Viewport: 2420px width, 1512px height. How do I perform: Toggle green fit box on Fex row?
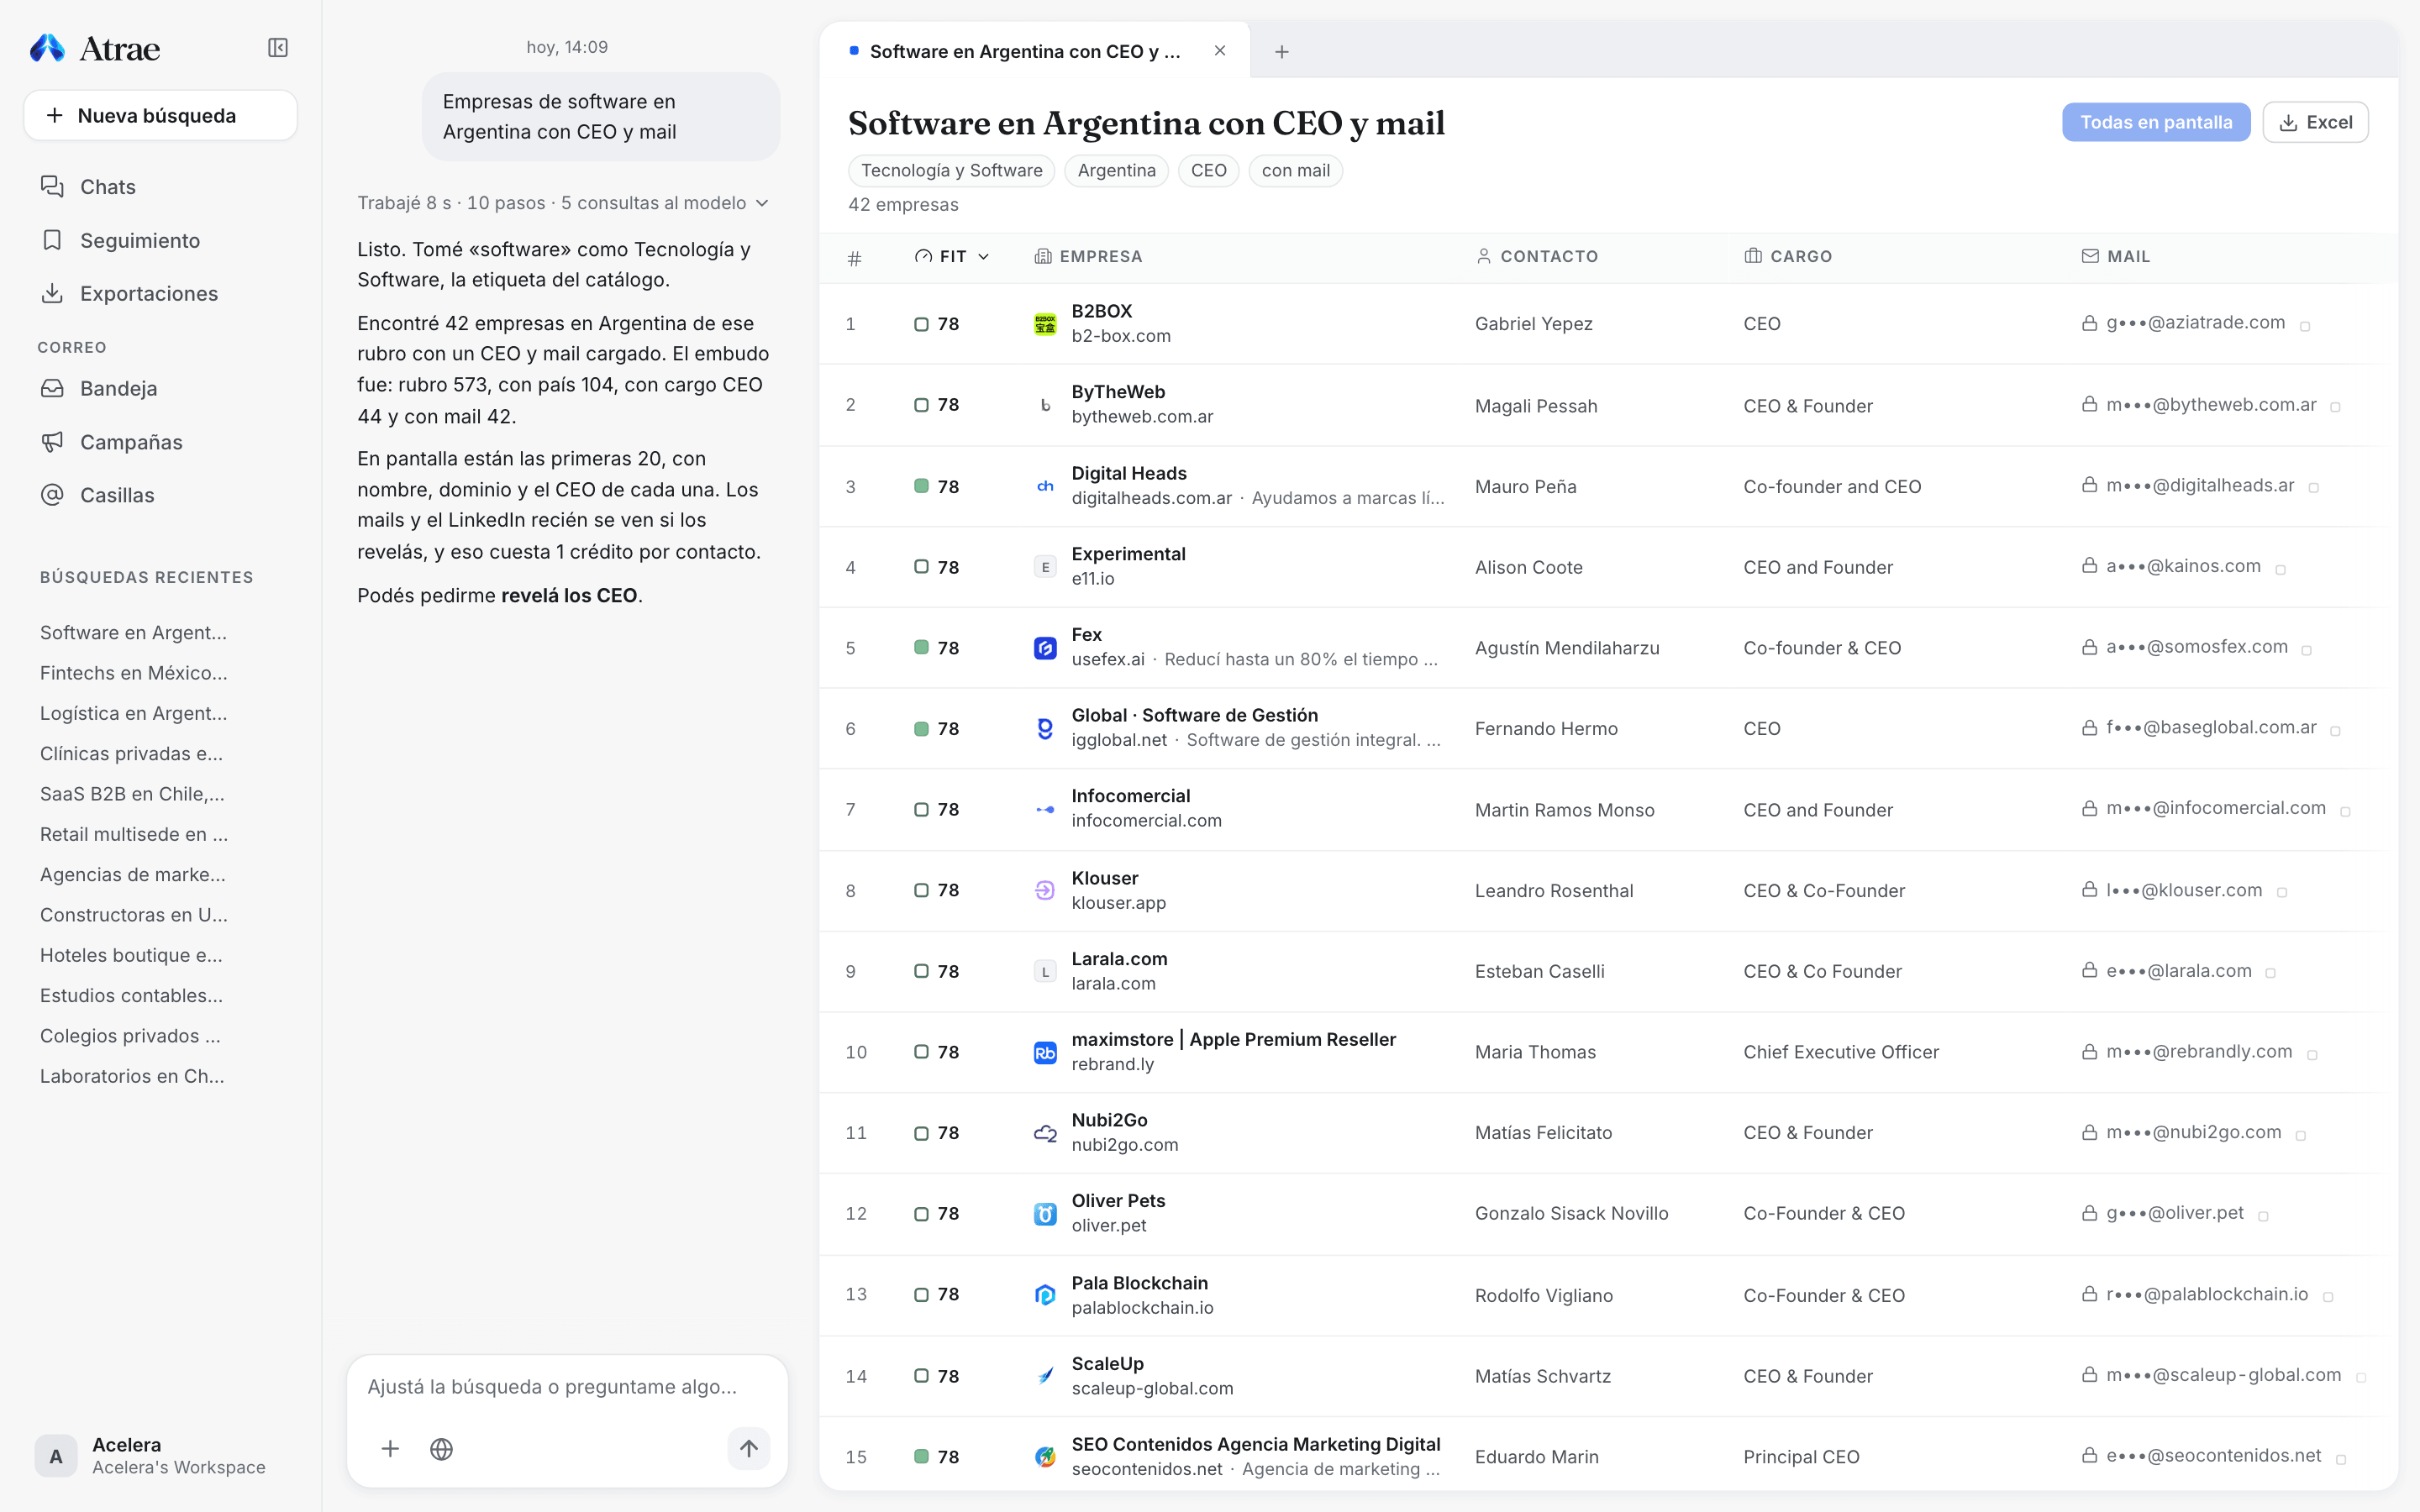tap(921, 648)
